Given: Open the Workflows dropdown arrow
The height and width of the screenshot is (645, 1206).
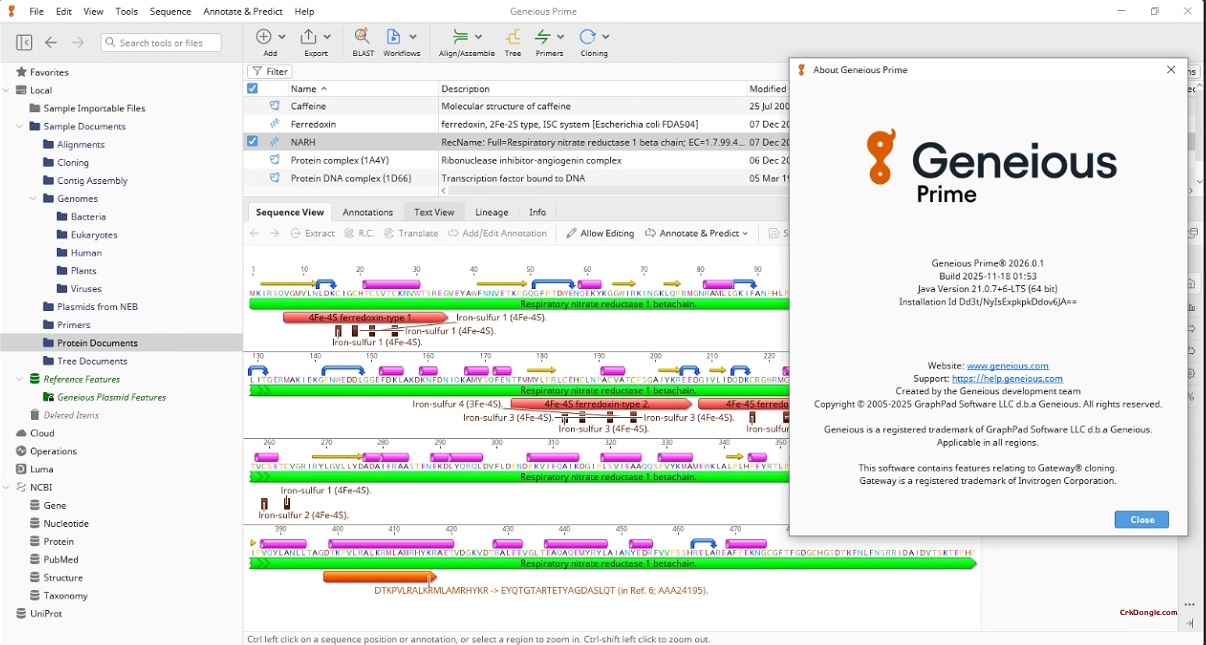Looking at the screenshot, I should [x=413, y=37].
